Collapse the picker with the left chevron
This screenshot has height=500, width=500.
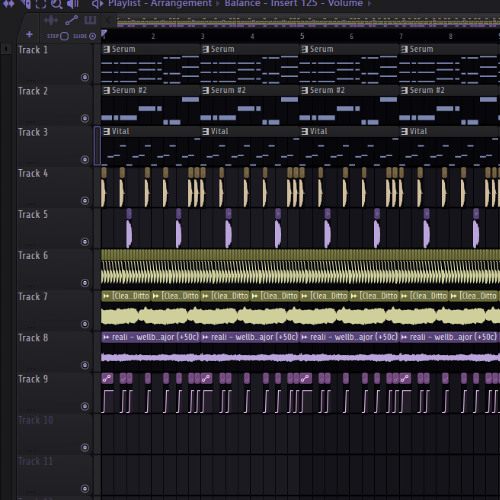108,21
